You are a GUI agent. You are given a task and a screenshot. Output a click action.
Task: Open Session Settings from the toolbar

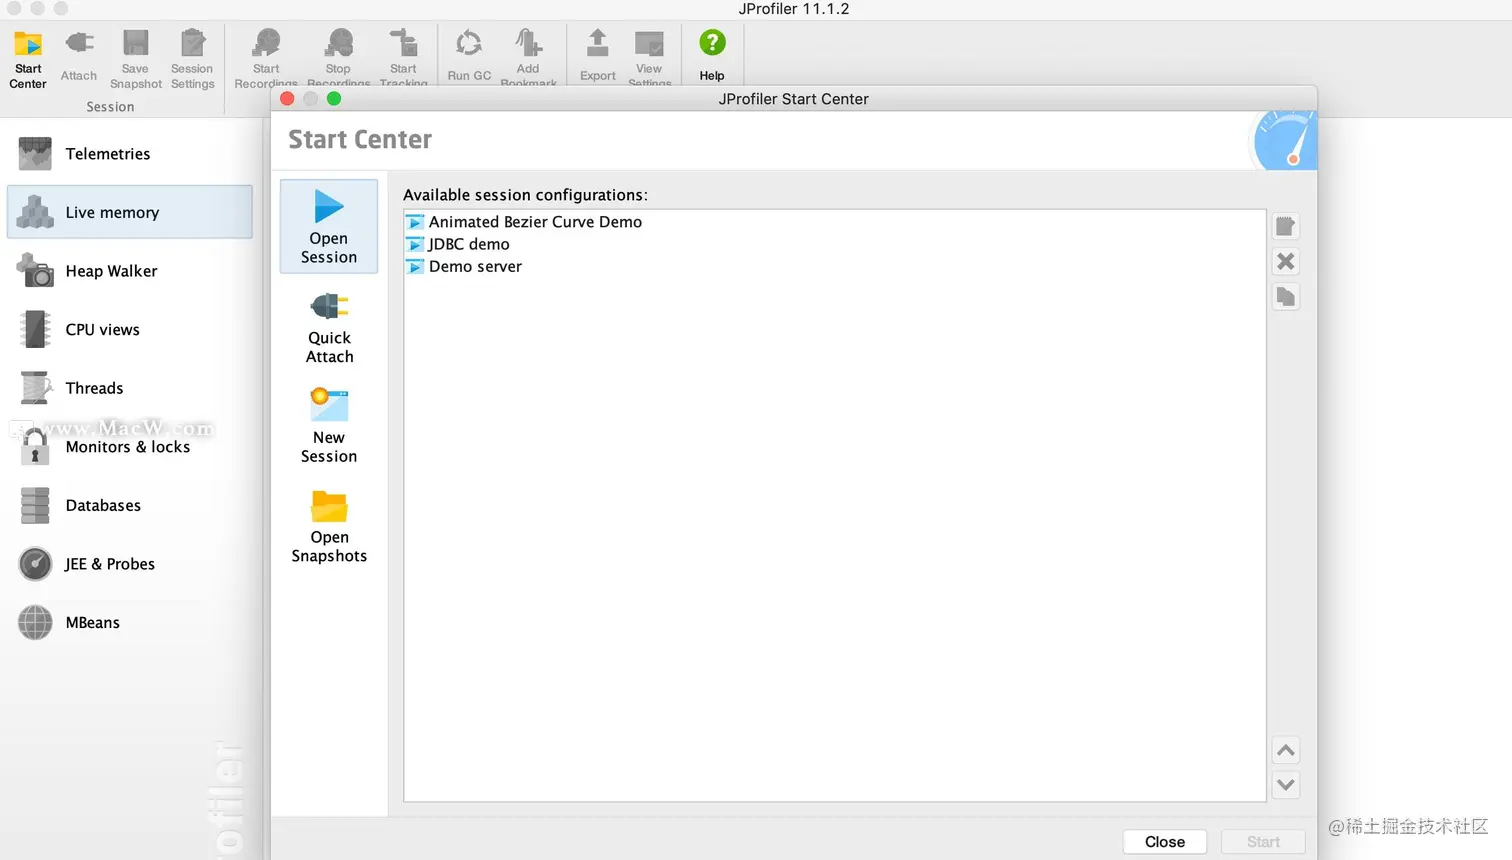point(192,59)
